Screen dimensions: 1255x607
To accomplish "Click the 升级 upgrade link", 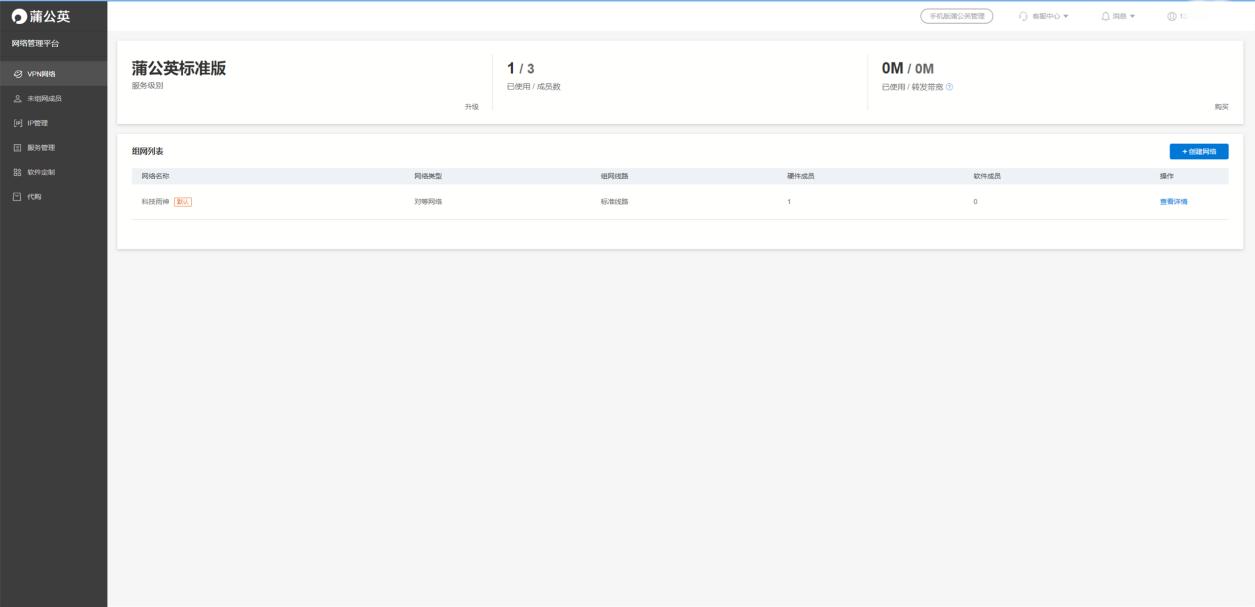I will [472, 107].
